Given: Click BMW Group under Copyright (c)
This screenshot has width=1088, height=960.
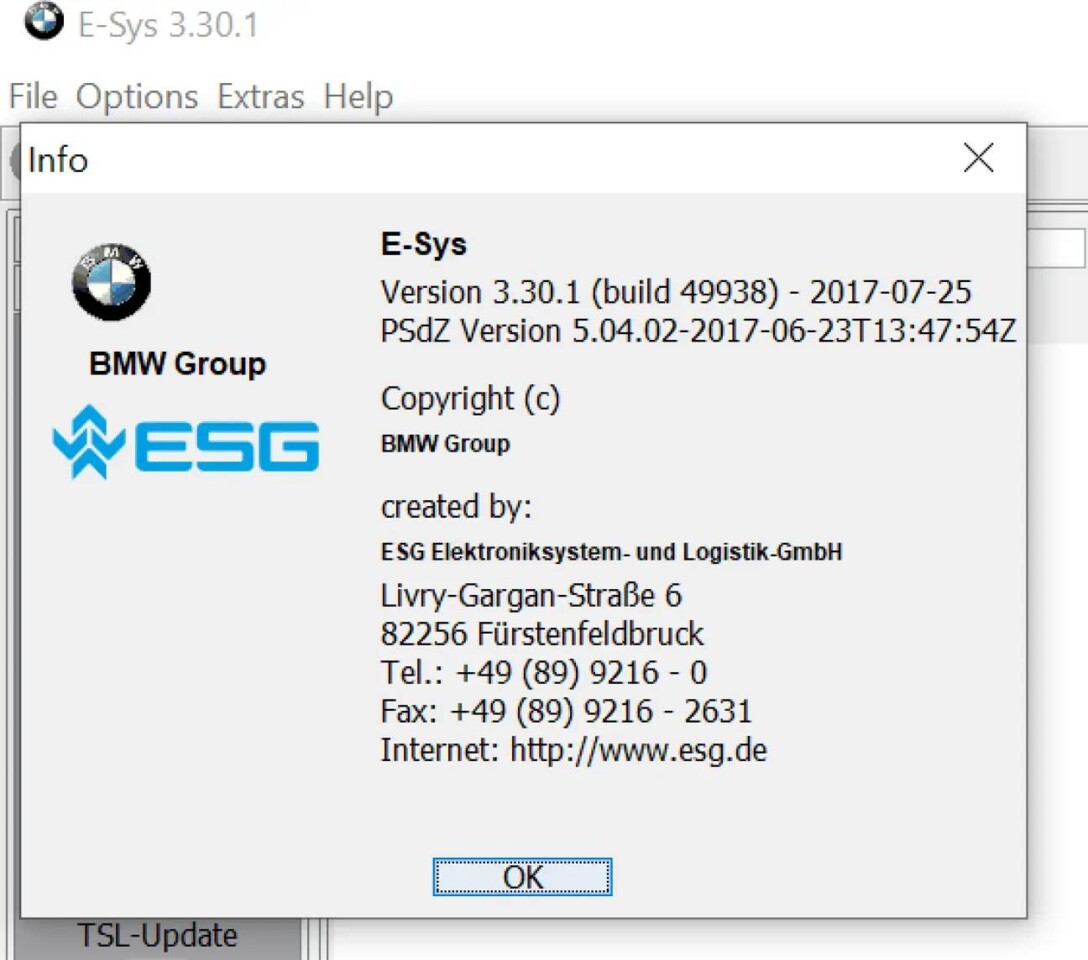Looking at the screenshot, I should pos(445,444).
